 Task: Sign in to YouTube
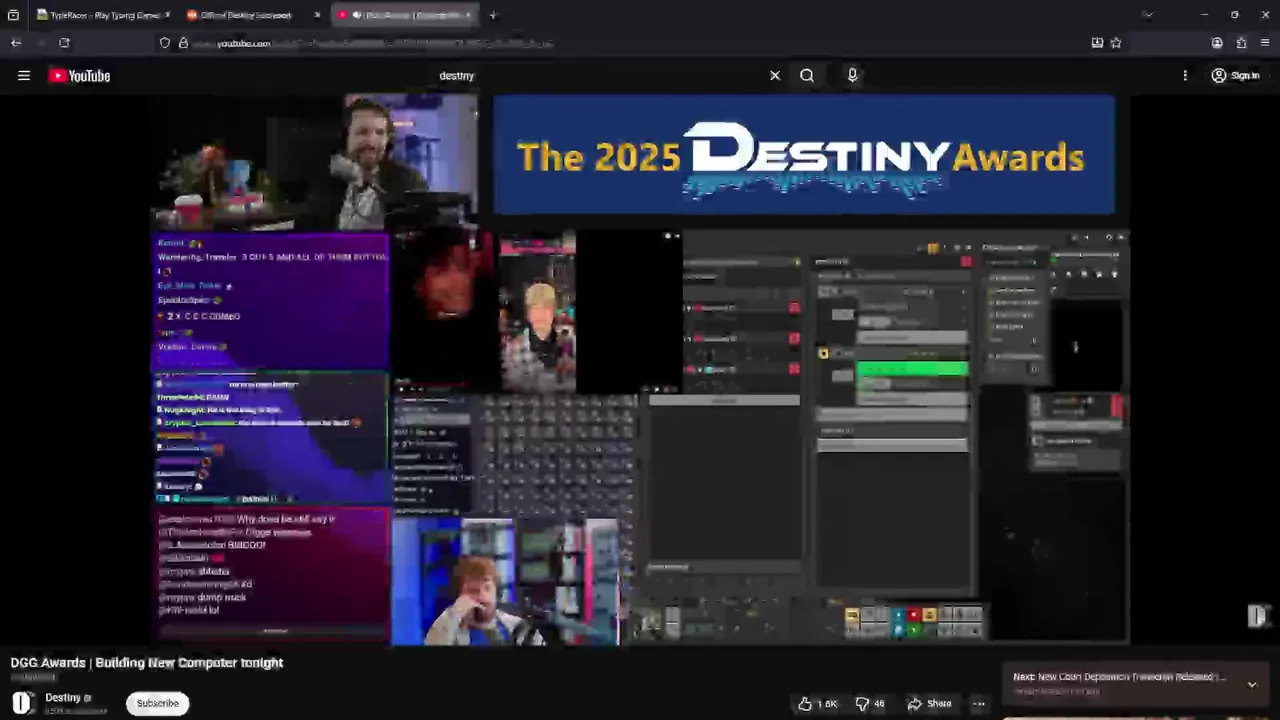pyautogui.click(x=1235, y=76)
